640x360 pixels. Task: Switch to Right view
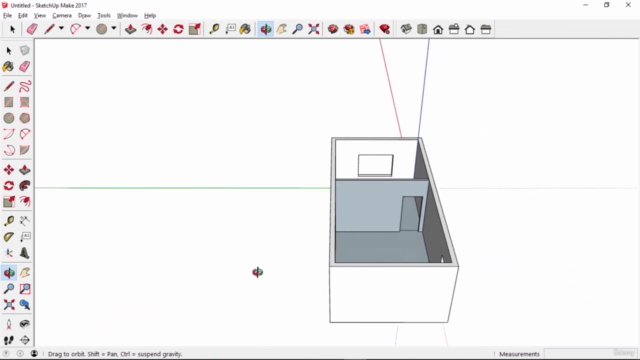(x=454, y=29)
